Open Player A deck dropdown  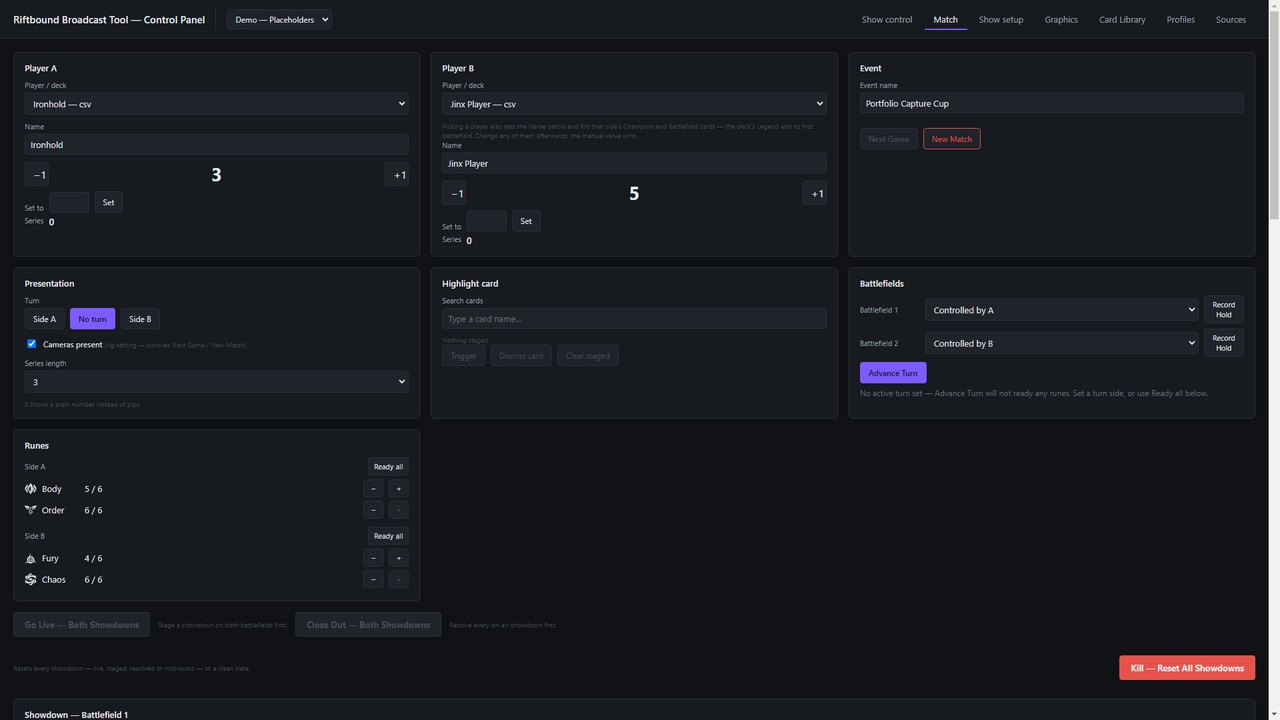point(216,103)
